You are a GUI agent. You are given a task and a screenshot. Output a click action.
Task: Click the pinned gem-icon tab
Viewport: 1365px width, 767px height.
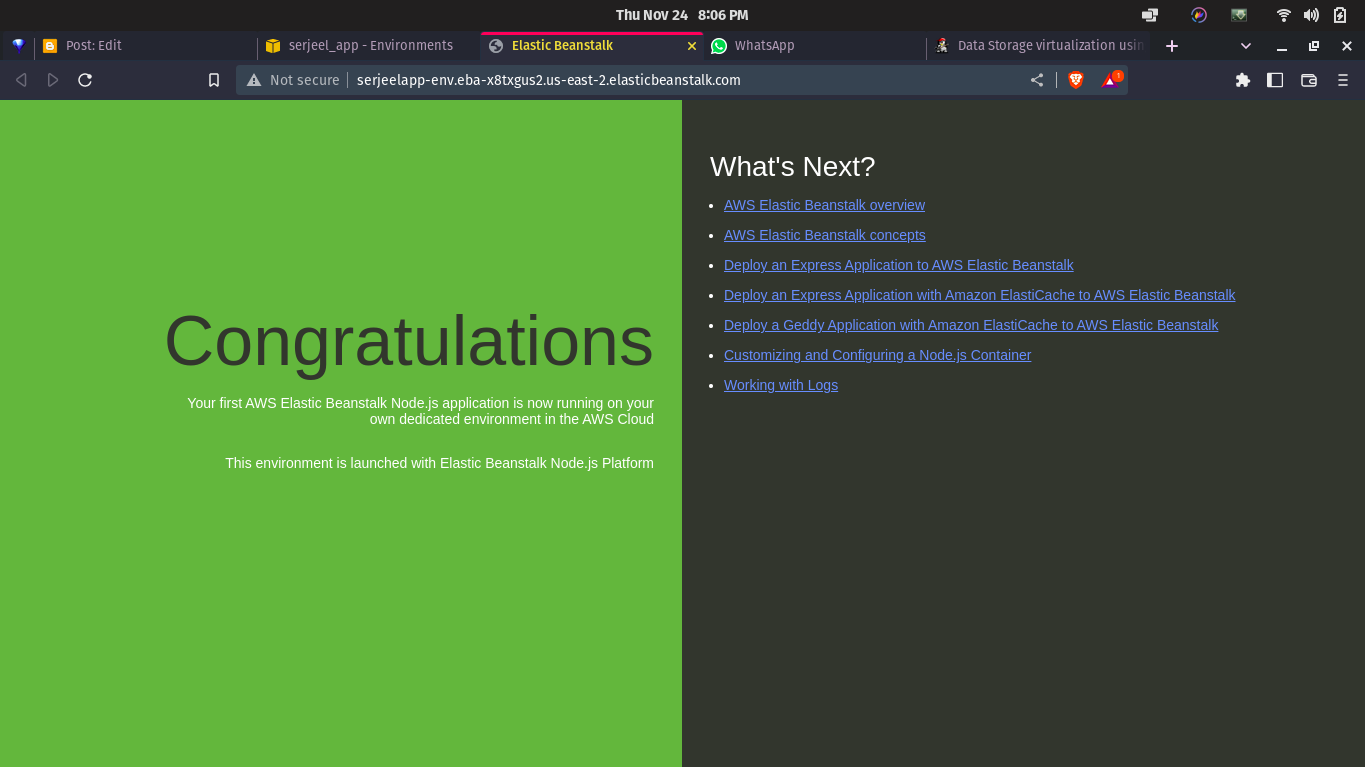tap(18, 45)
